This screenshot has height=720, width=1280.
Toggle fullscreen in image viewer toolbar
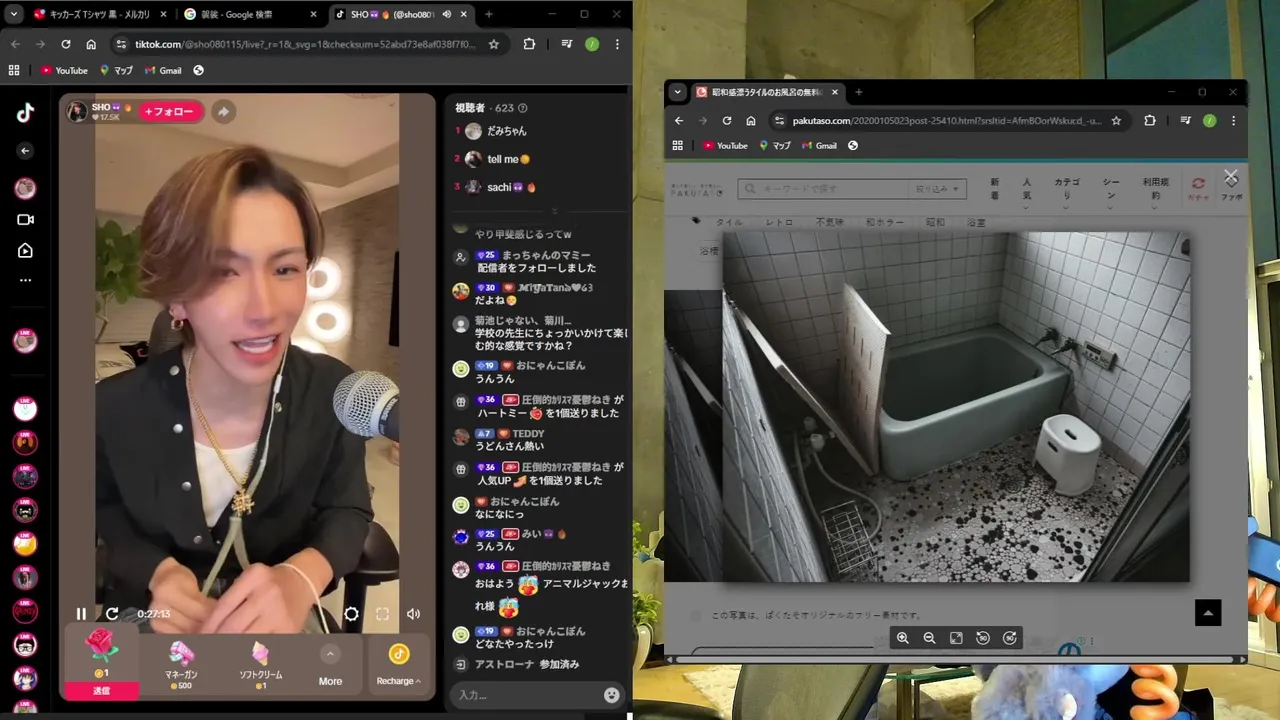[x=956, y=638]
